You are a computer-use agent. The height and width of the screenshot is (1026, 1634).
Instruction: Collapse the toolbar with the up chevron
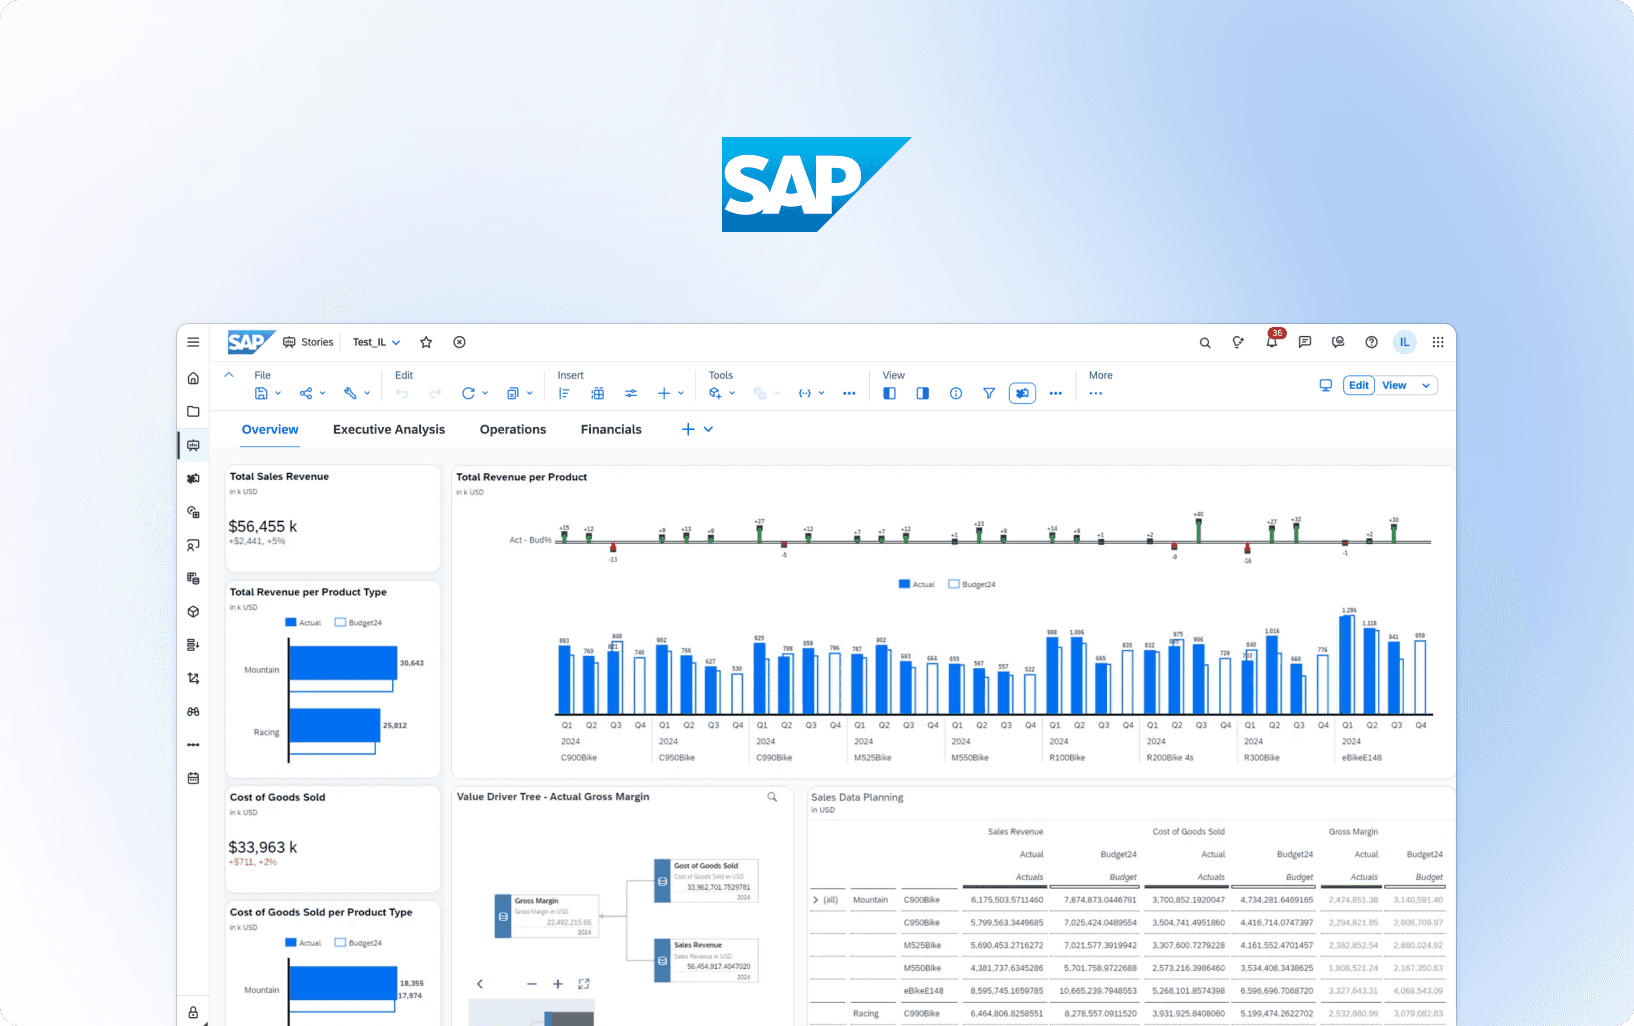pyautogui.click(x=229, y=375)
